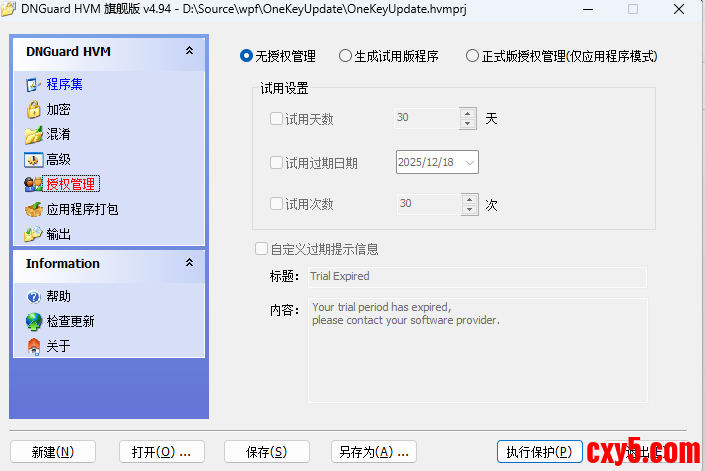The width and height of the screenshot is (705, 471).
Task: Open the 加密 lock icon section
Action: pyautogui.click(x=33, y=109)
